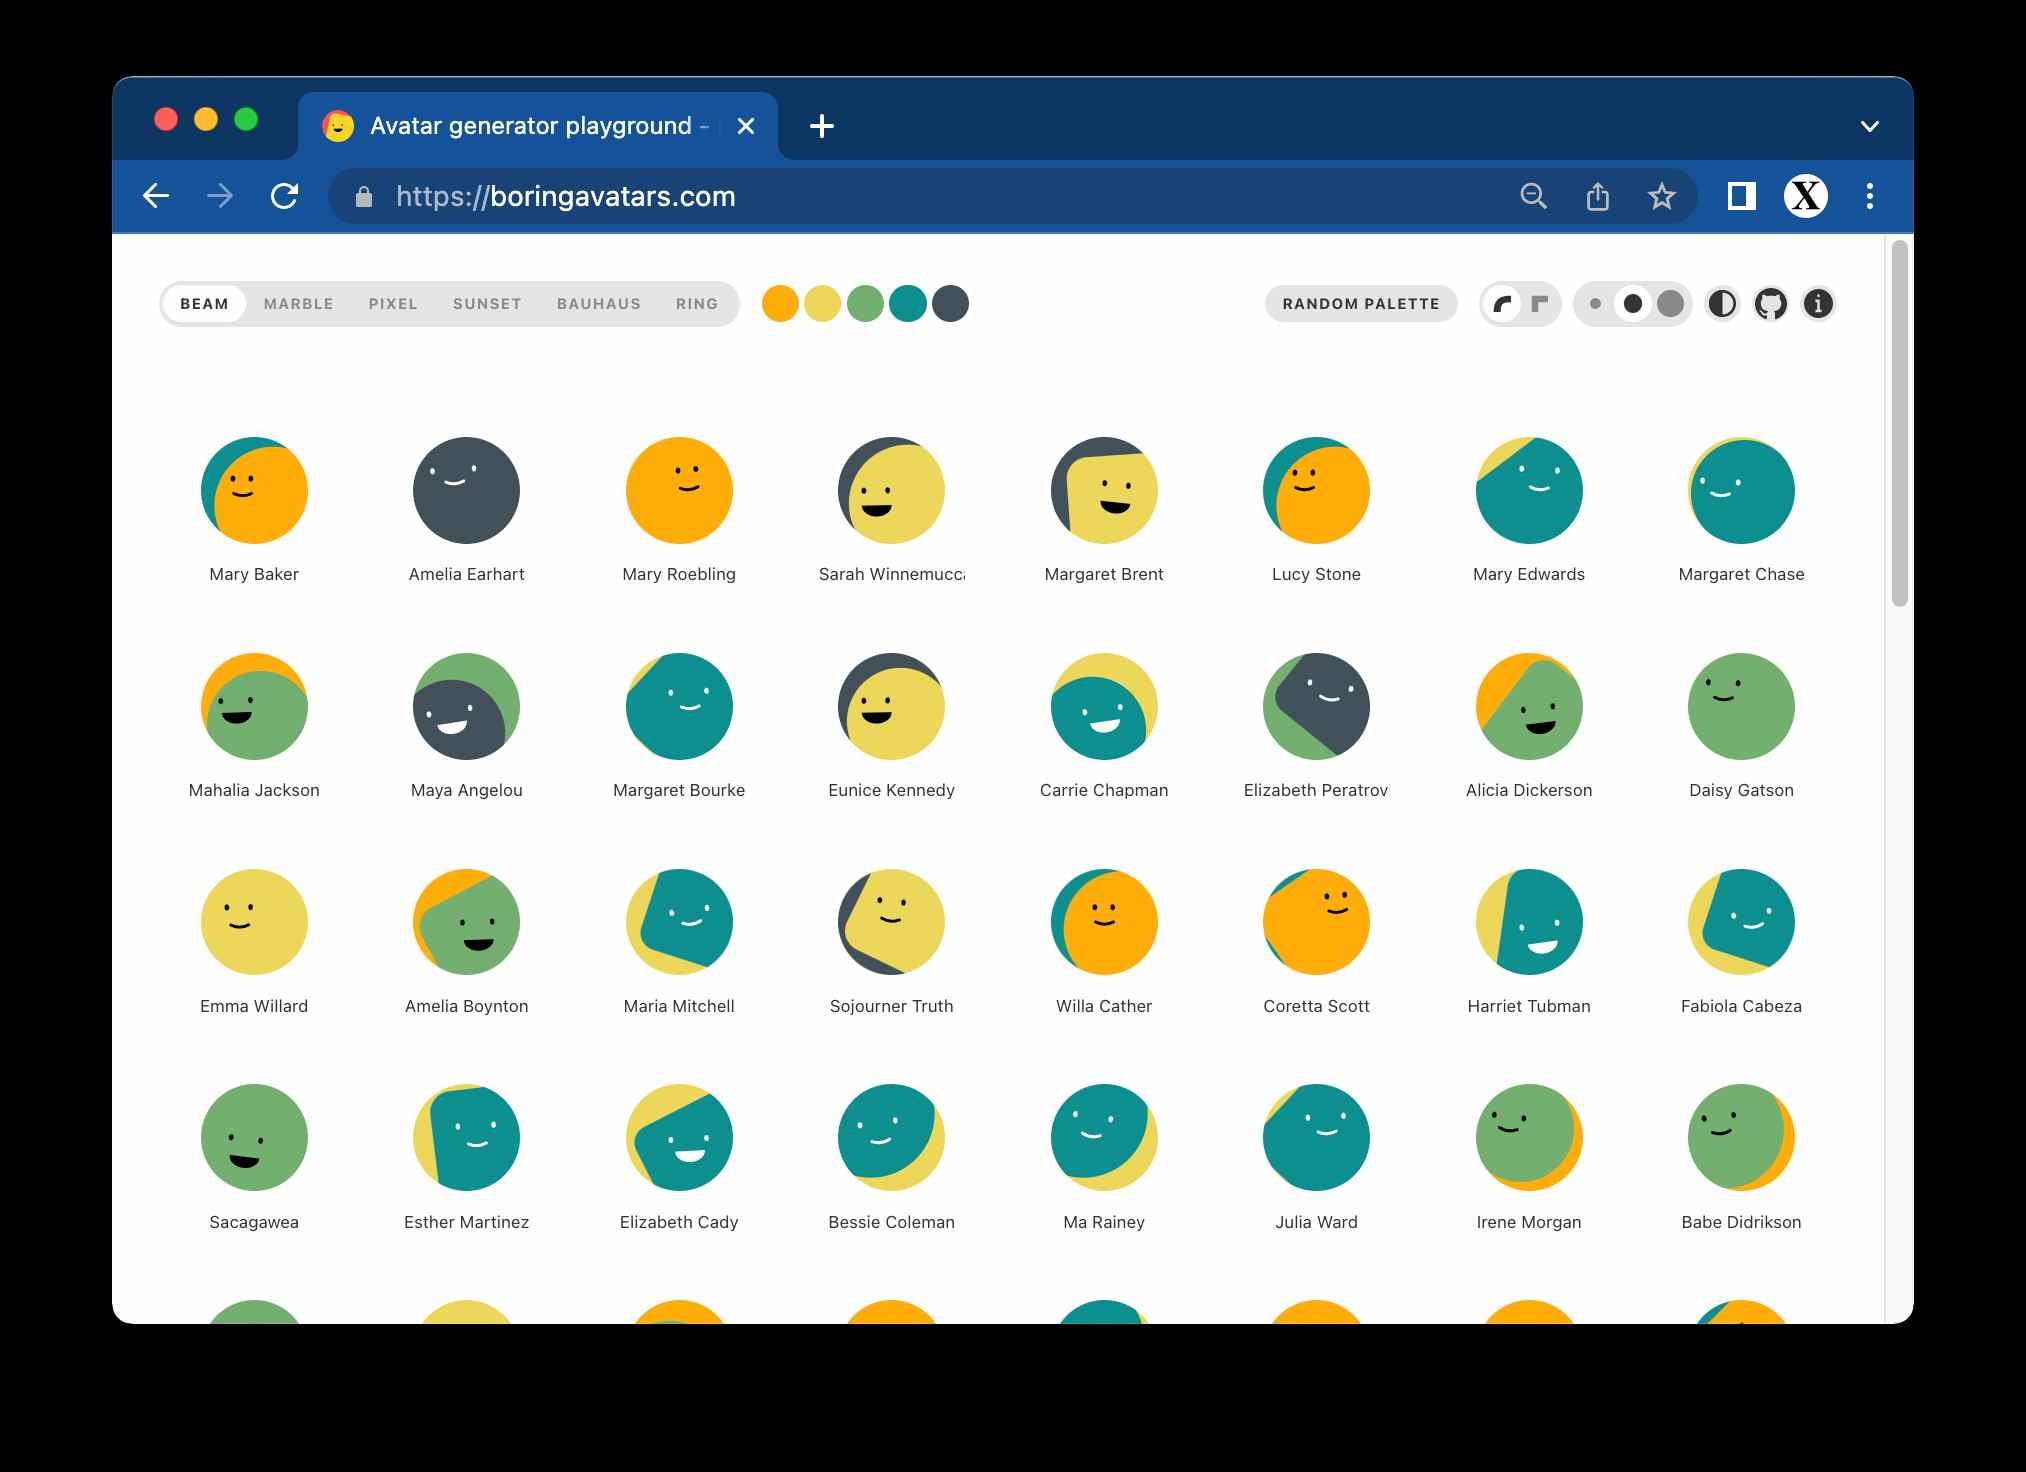
Task: Open browser side panel icon
Action: pyautogui.click(x=1741, y=197)
